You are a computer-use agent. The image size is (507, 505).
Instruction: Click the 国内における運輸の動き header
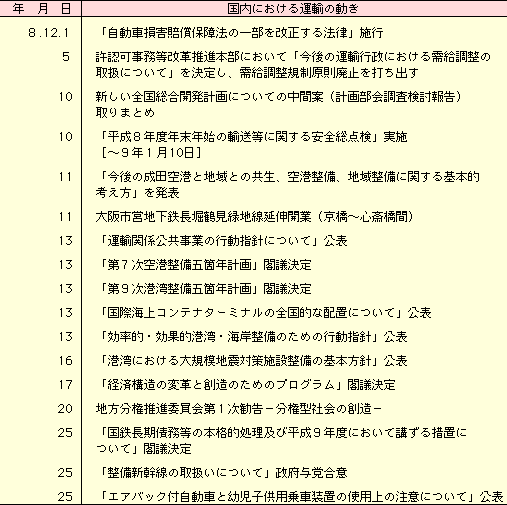[293, 9]
